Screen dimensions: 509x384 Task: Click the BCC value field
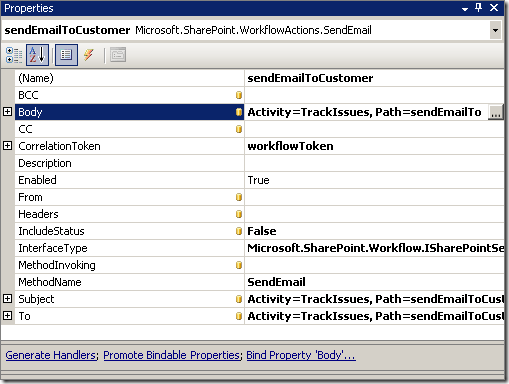[374, 95]
